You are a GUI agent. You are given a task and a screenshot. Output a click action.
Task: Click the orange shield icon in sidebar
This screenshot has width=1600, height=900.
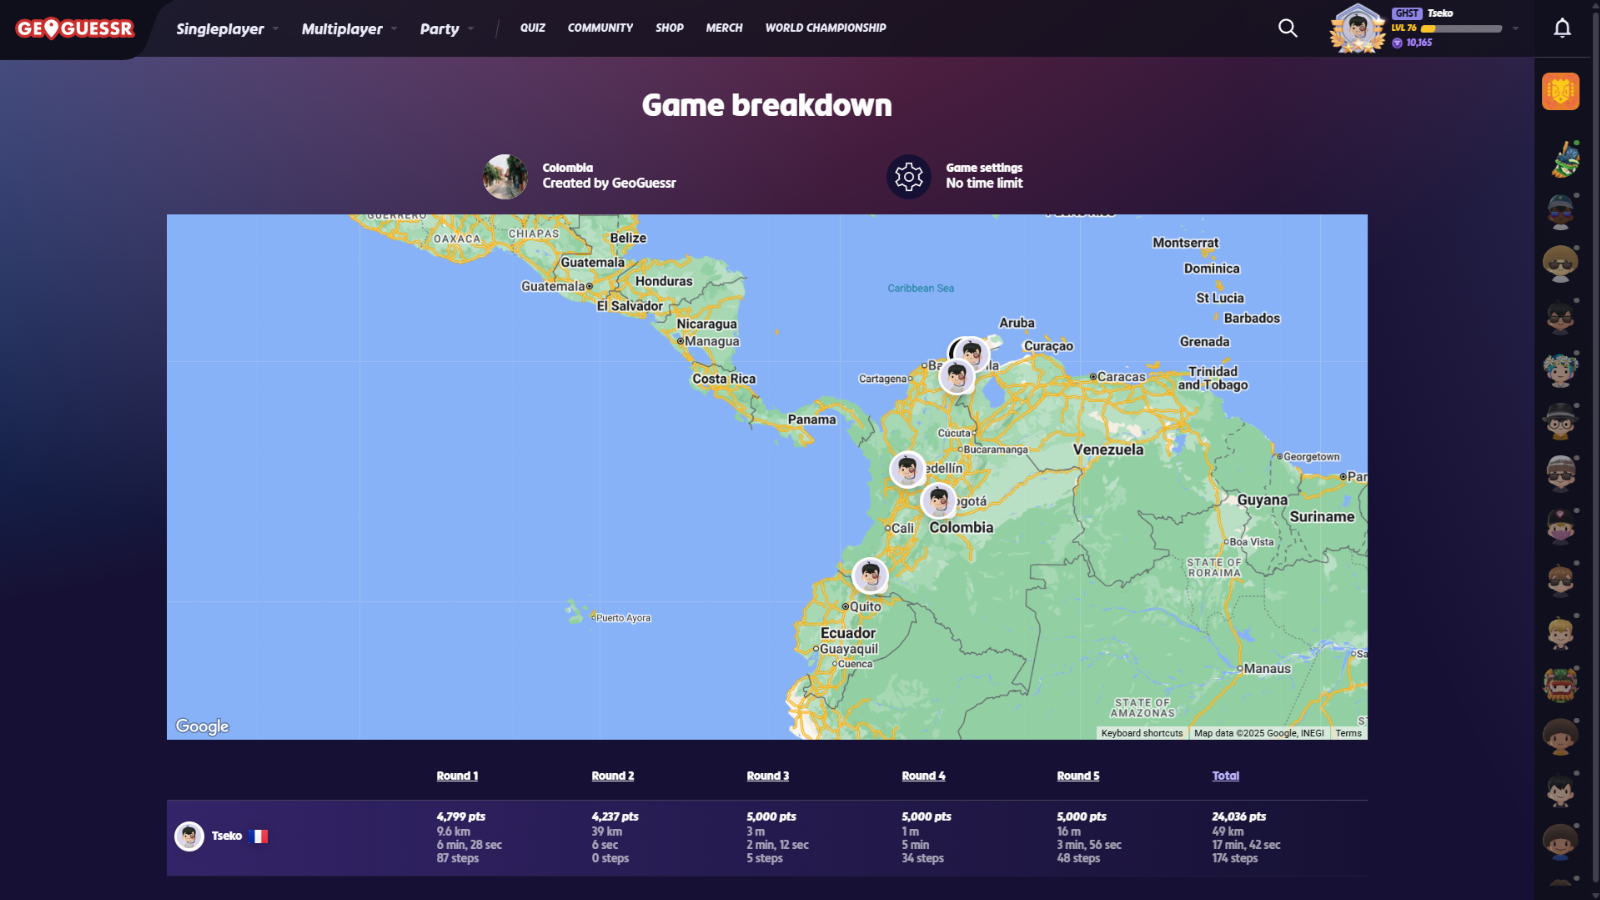(x=1560, y=91)
